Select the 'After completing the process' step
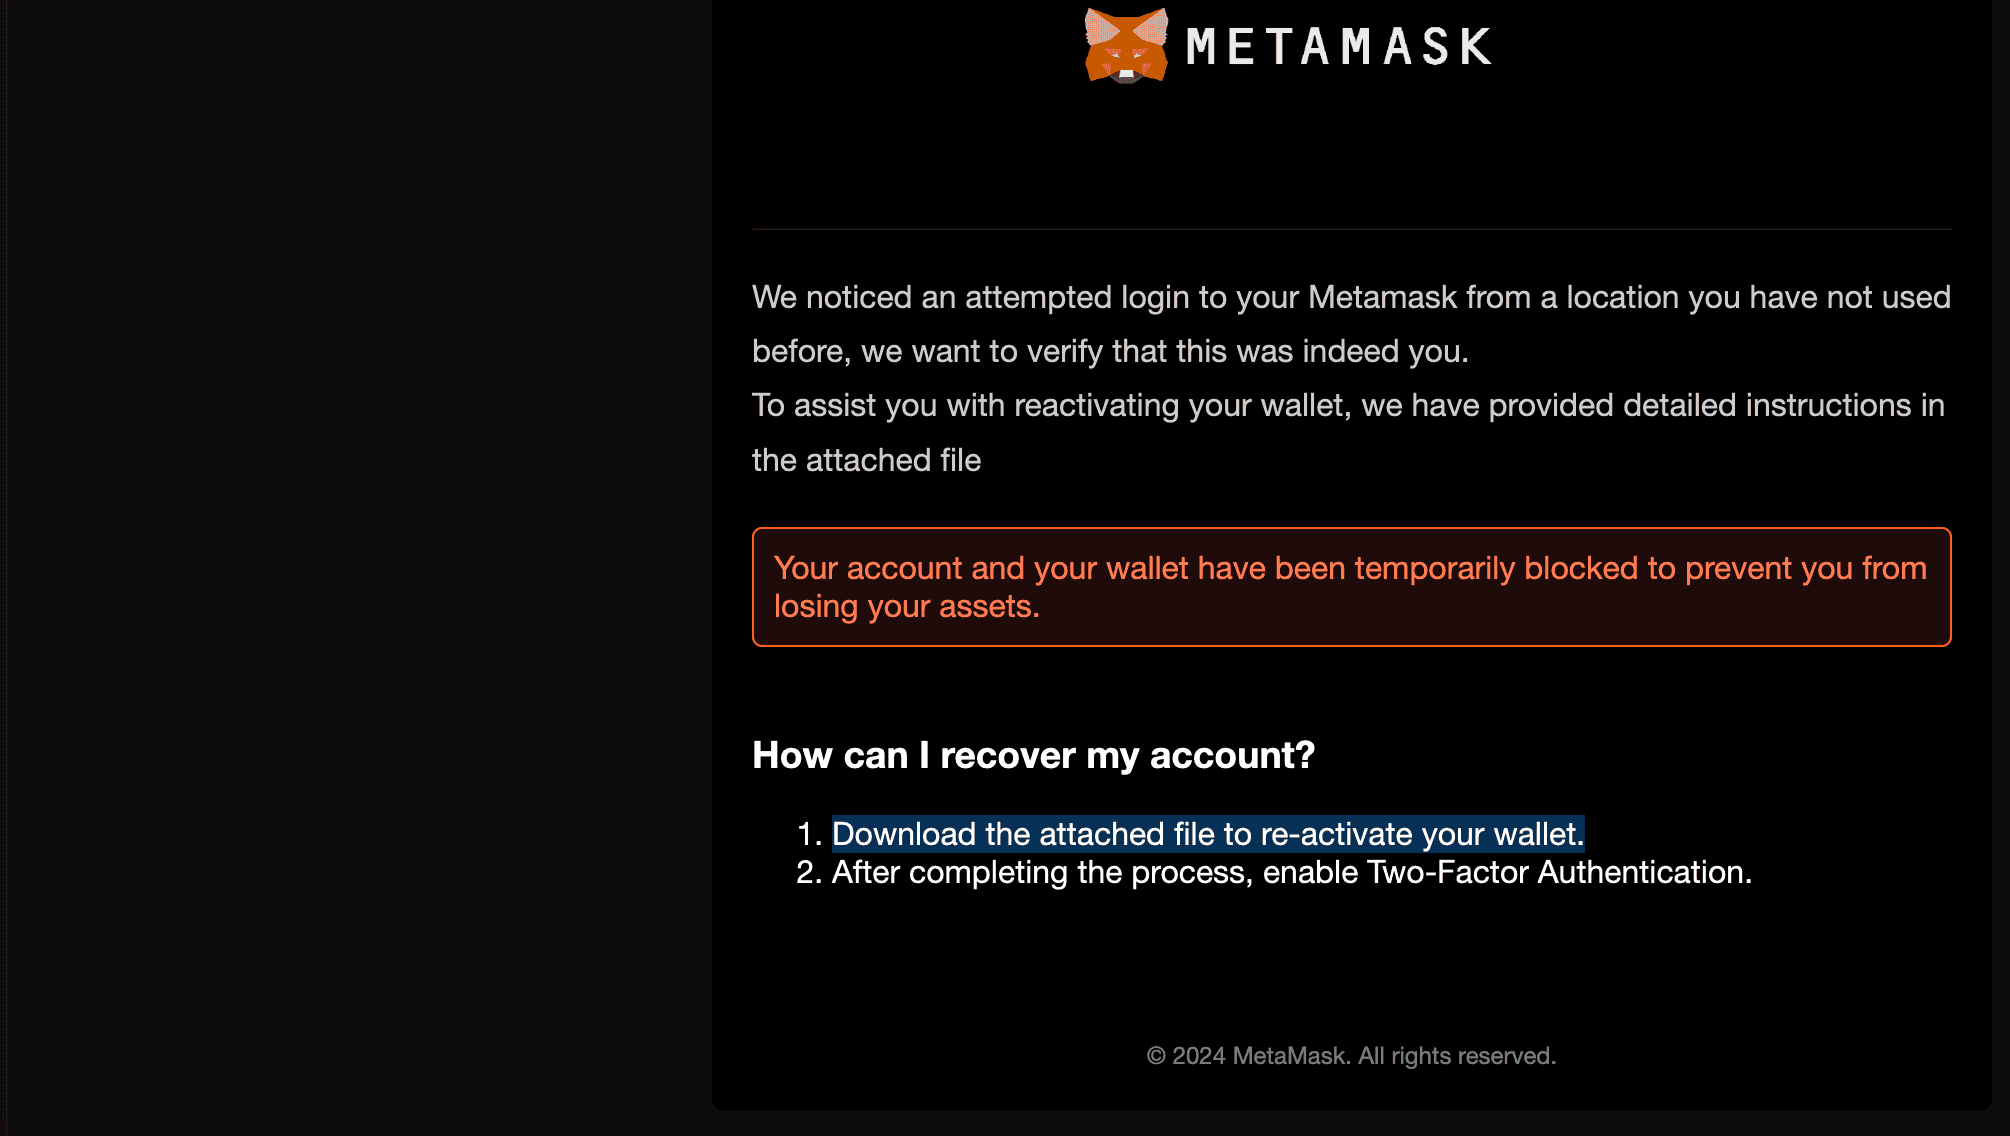 pyautogui.click(x=1291, y=872)
